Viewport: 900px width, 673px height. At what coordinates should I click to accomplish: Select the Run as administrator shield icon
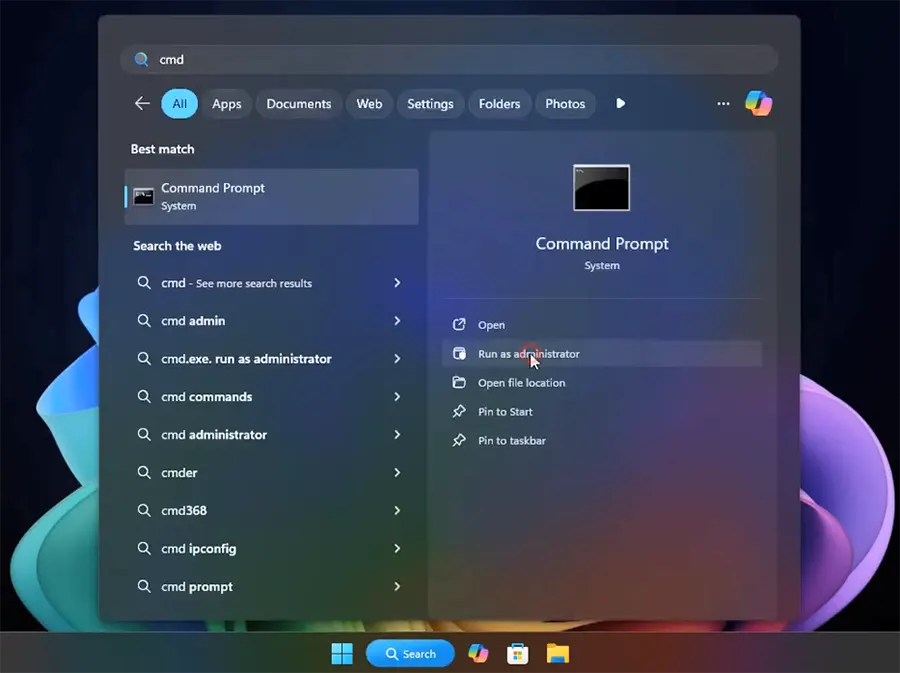click(x=459, y=353)
